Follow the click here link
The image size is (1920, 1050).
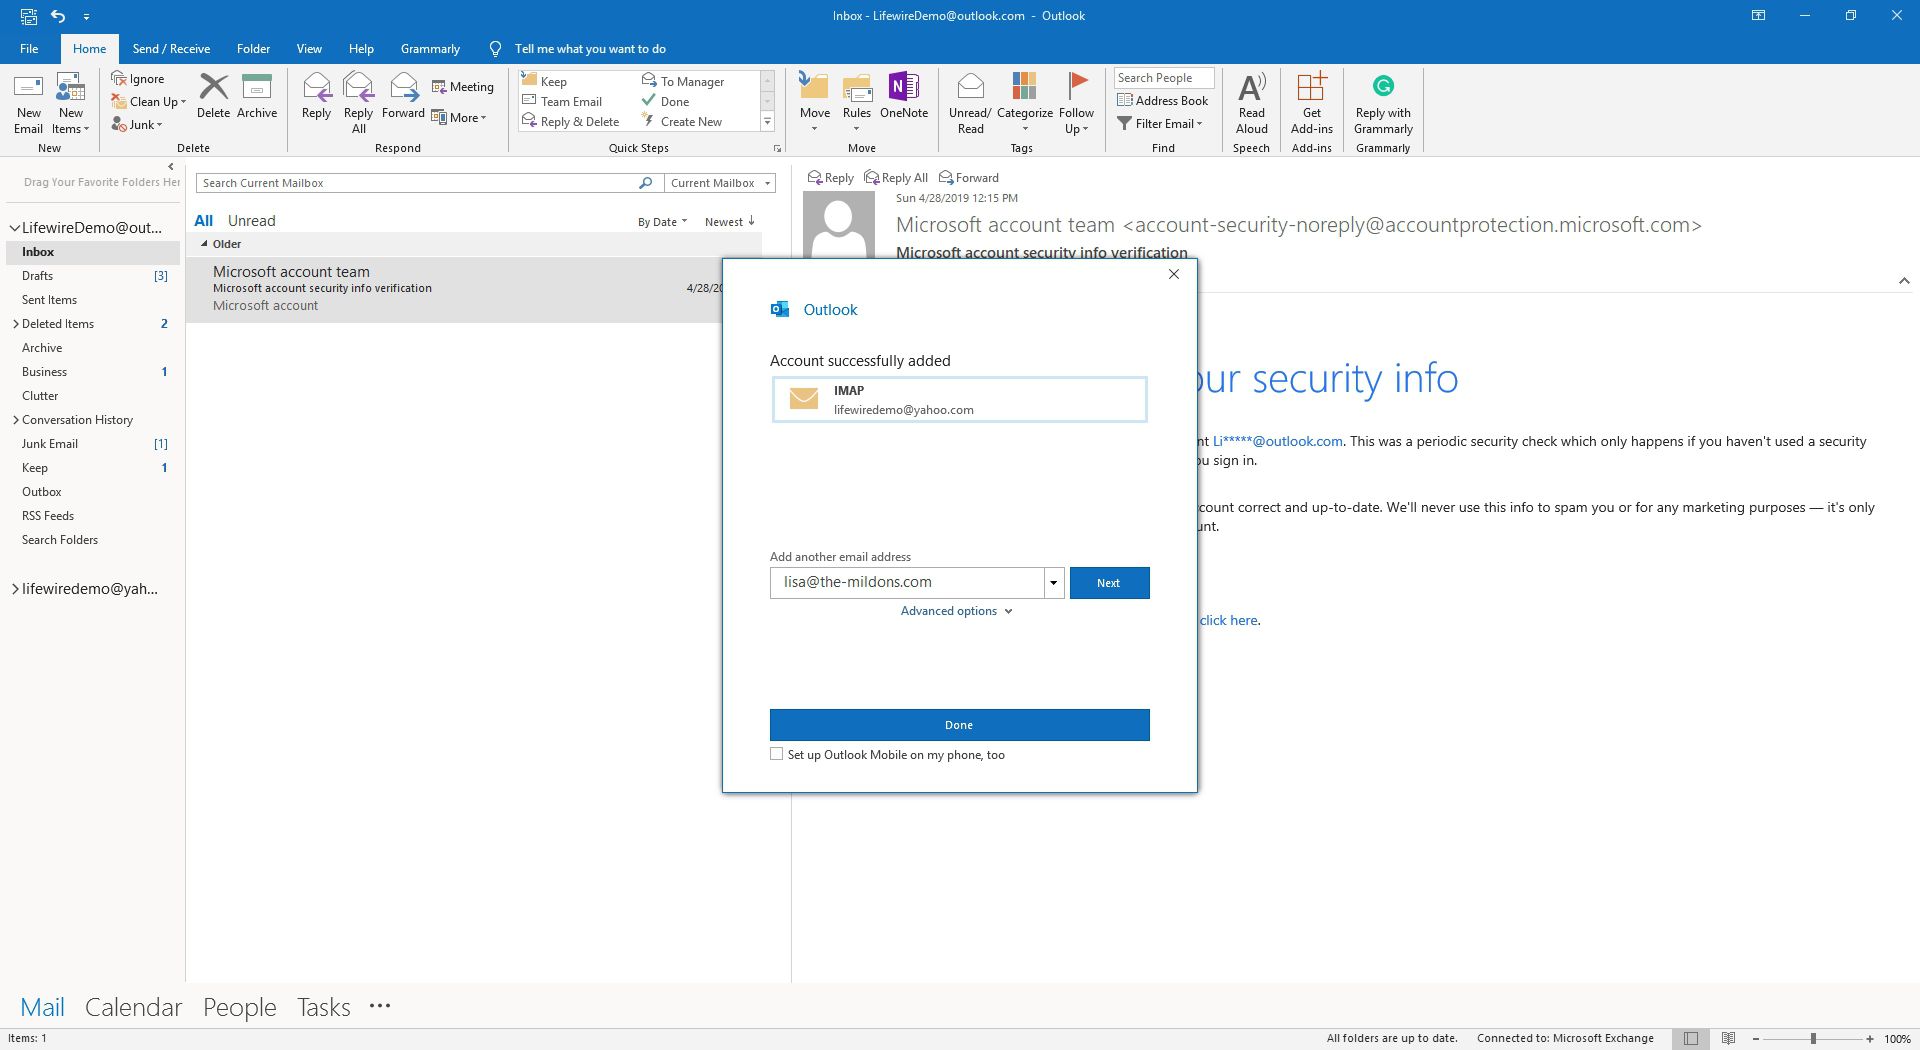click(1229, 620)
